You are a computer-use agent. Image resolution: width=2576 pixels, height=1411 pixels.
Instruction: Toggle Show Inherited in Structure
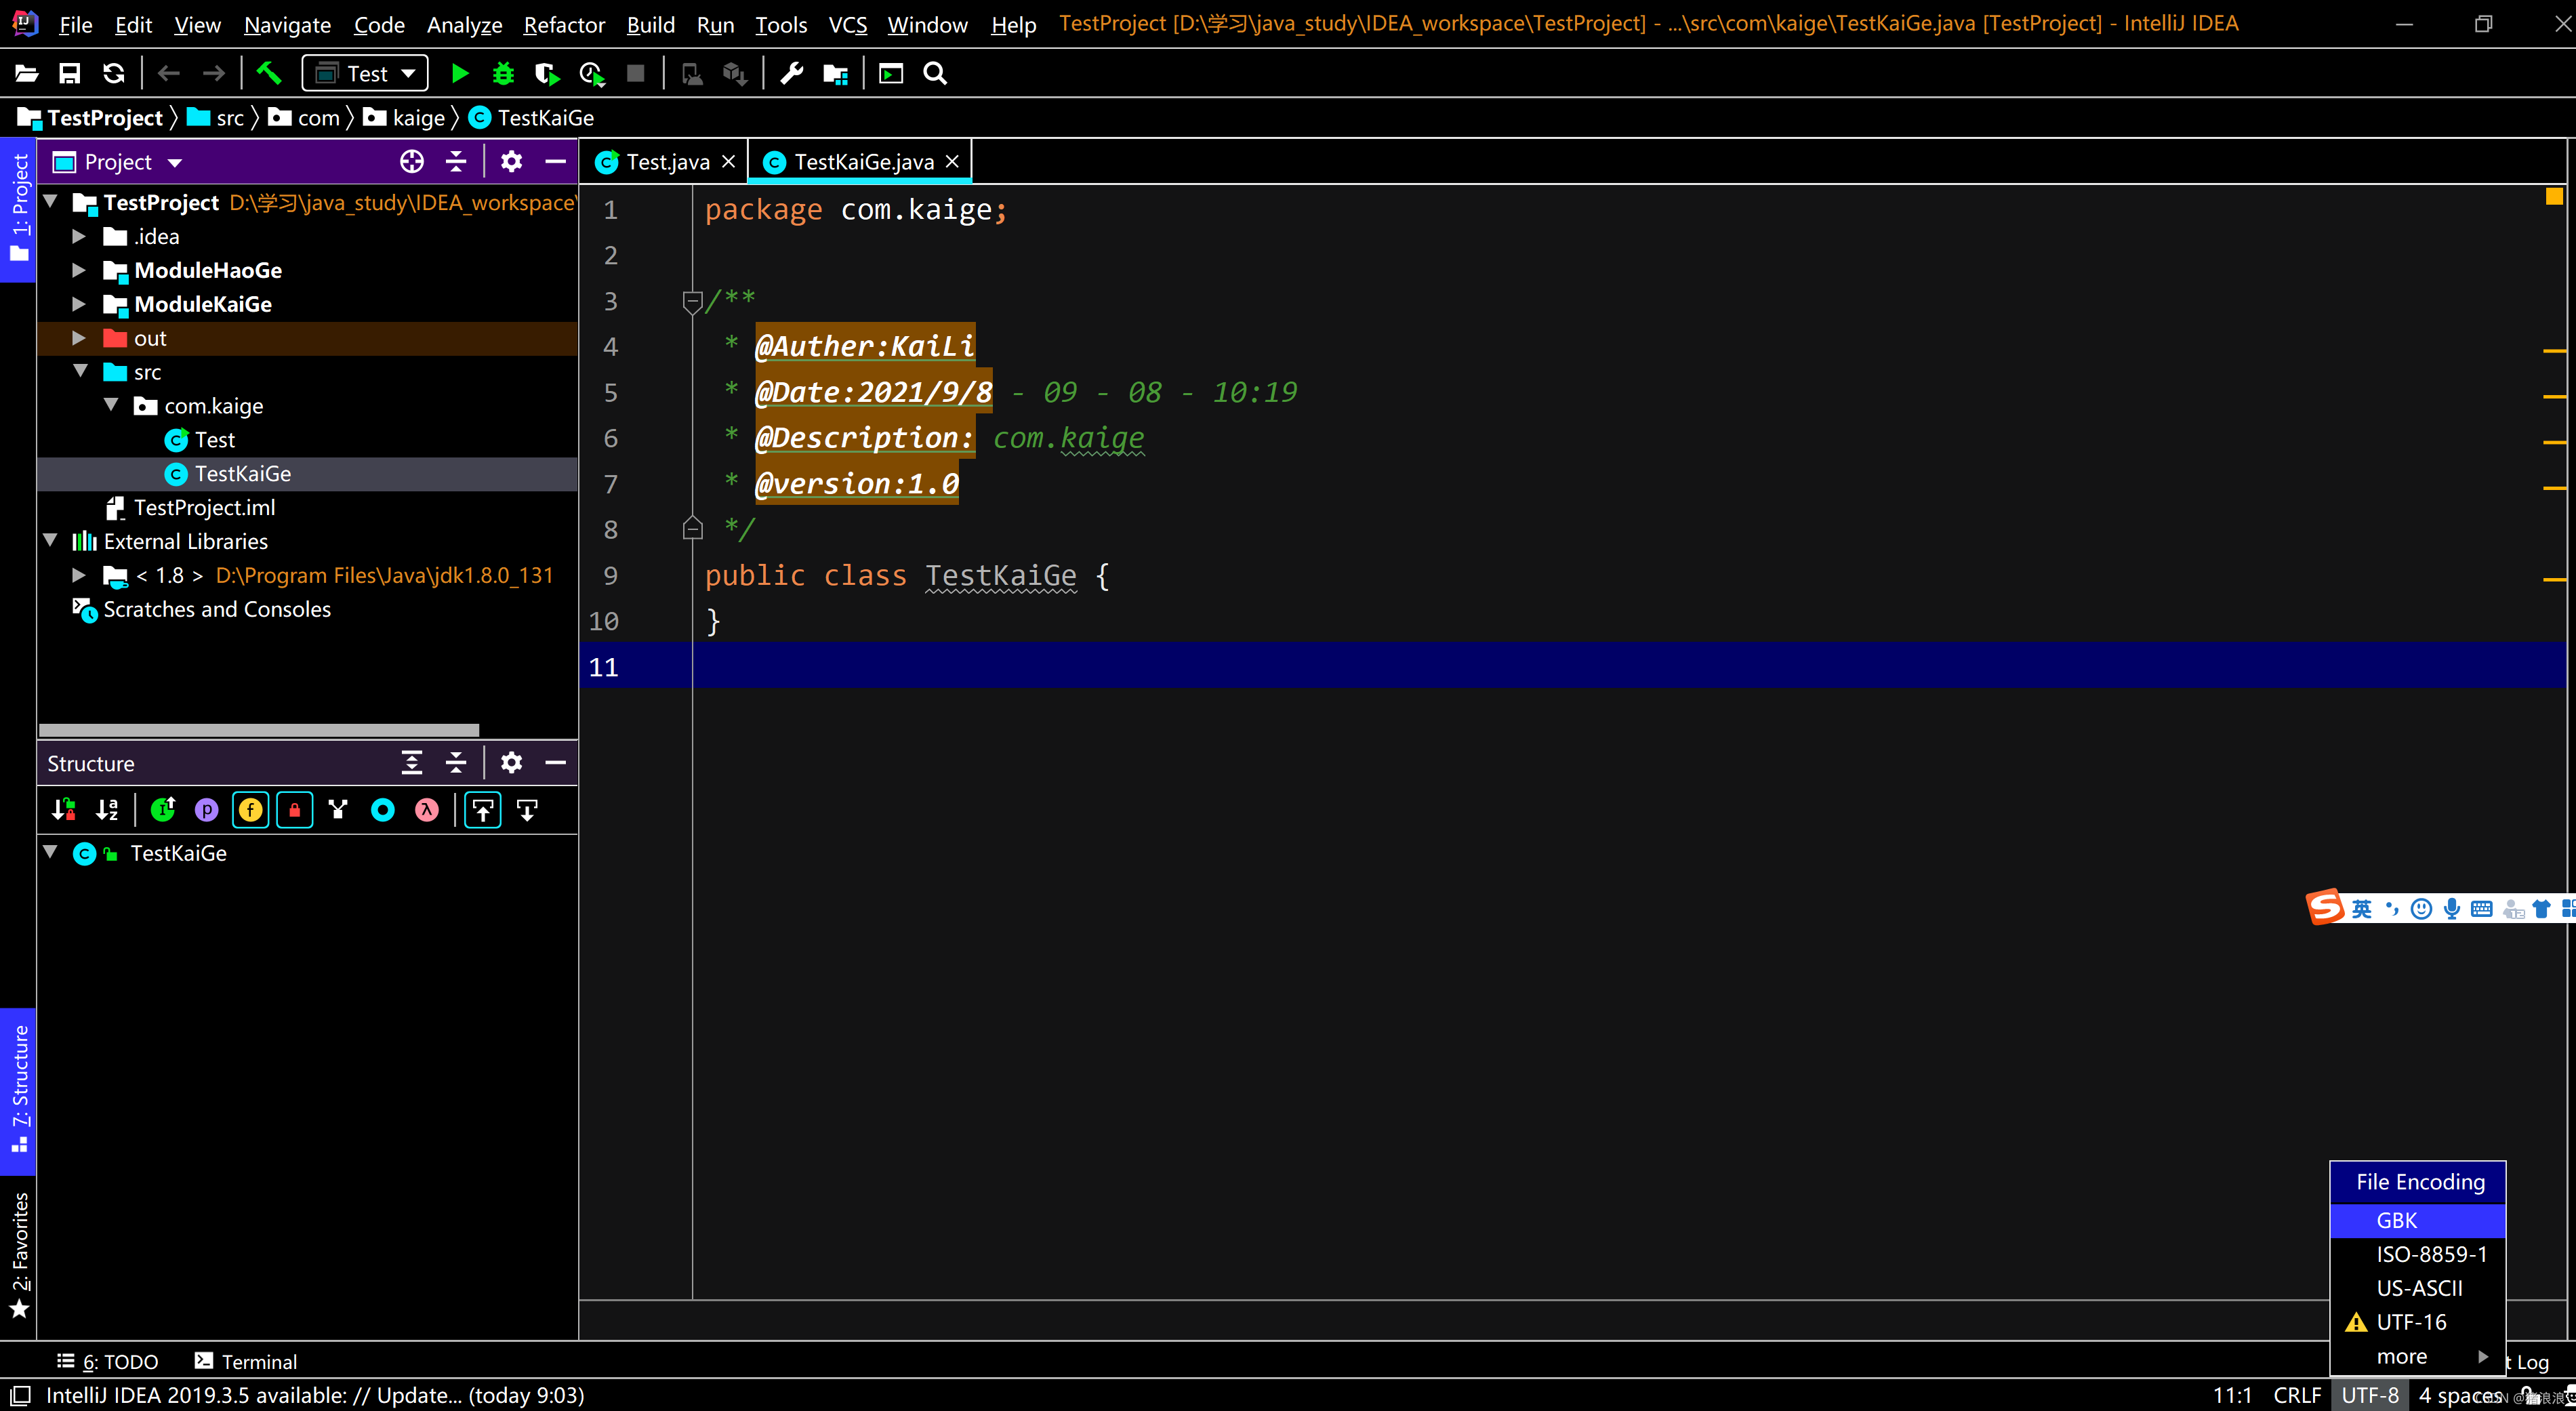163,810
